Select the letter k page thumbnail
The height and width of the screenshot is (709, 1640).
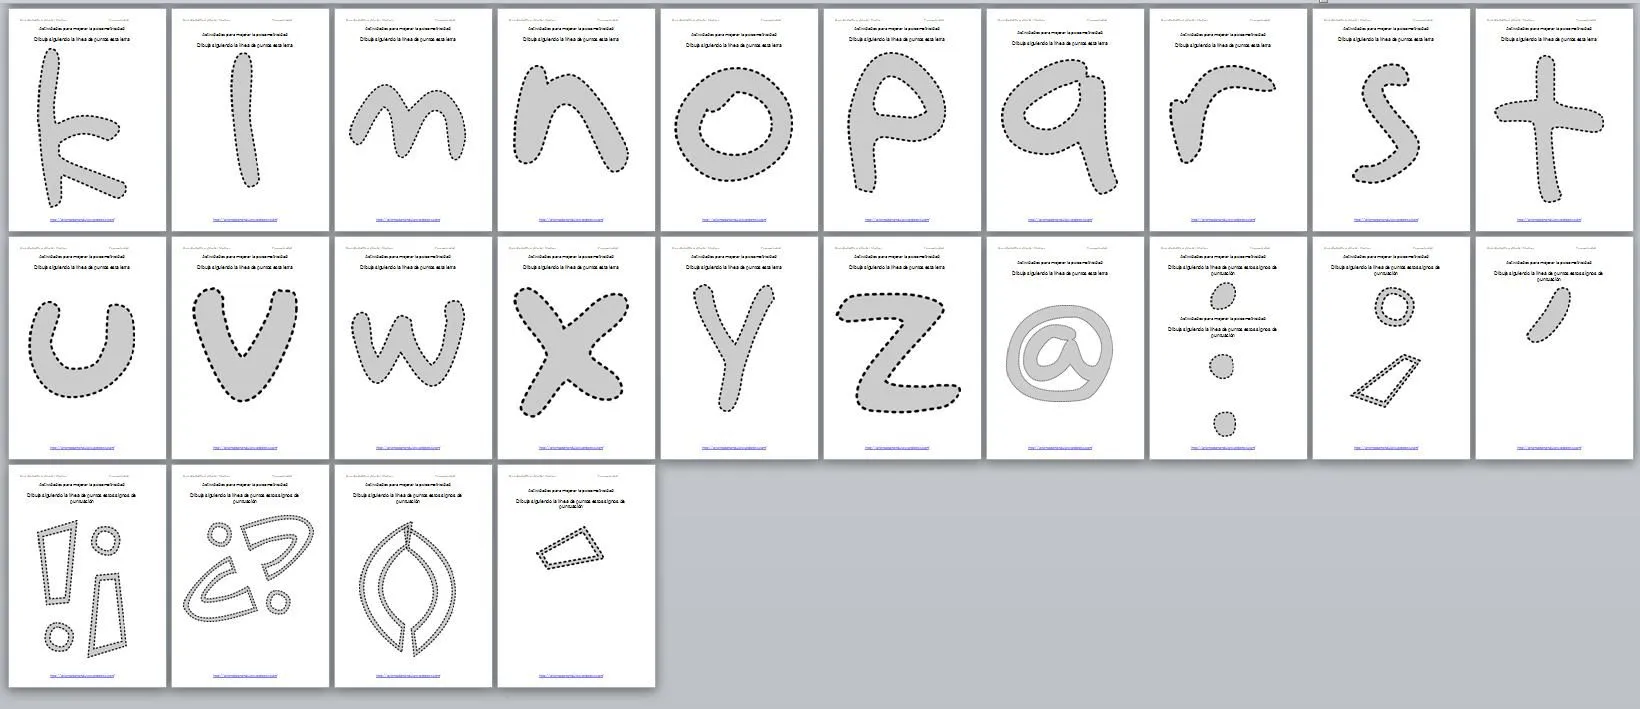click(x=87, y=120)
